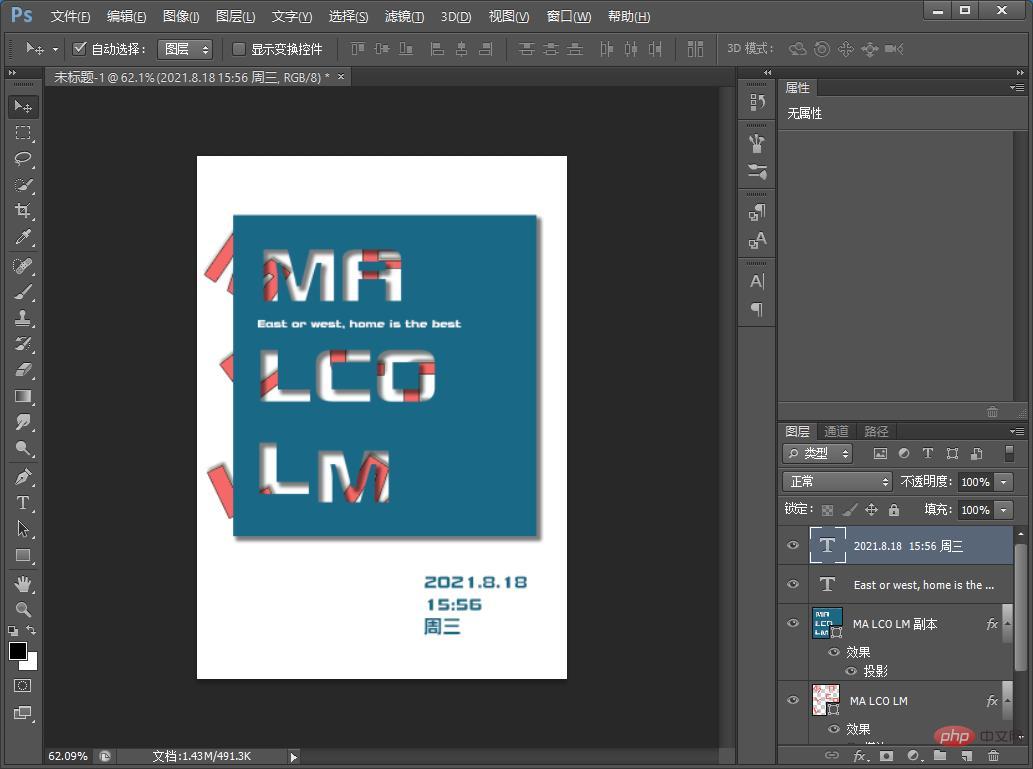
Task: Choose the Spot Healing Brush tool
Action: click(x=23, y=266)
